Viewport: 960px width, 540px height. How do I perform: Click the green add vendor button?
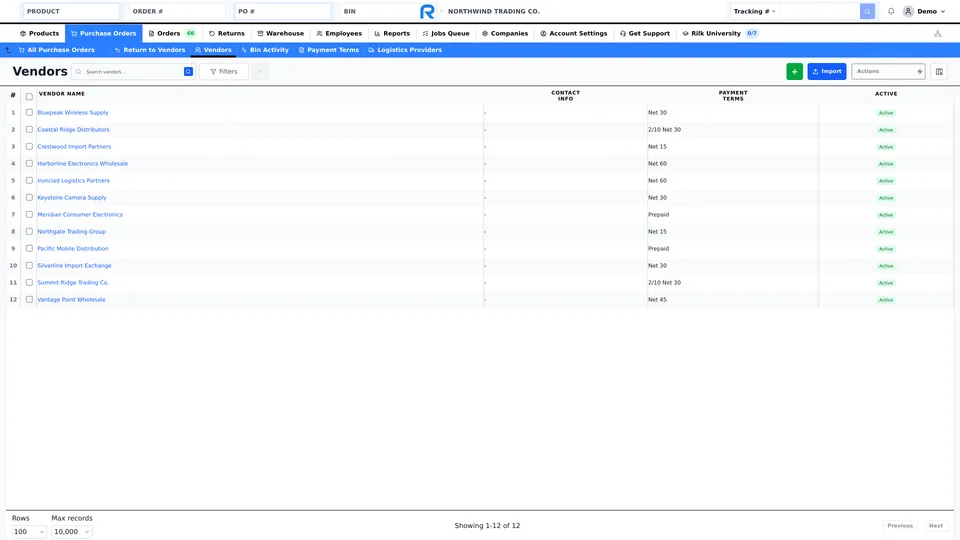794,72
